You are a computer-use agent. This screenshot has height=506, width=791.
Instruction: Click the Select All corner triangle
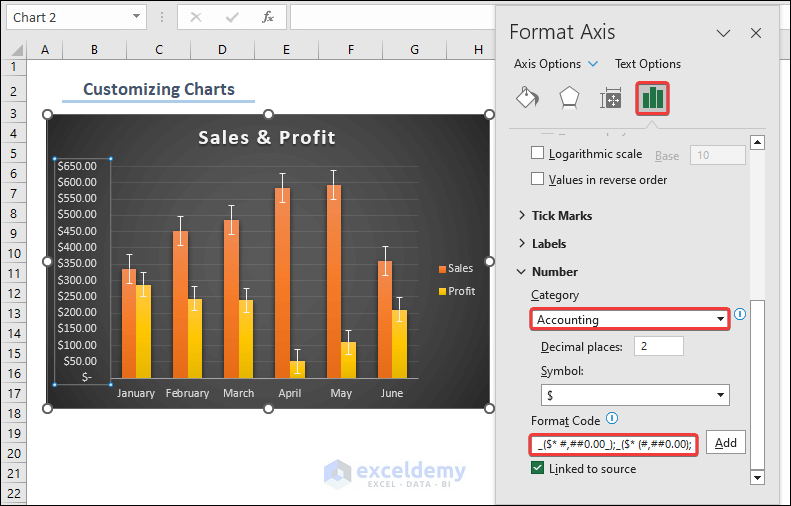click(x=17, y=50)
